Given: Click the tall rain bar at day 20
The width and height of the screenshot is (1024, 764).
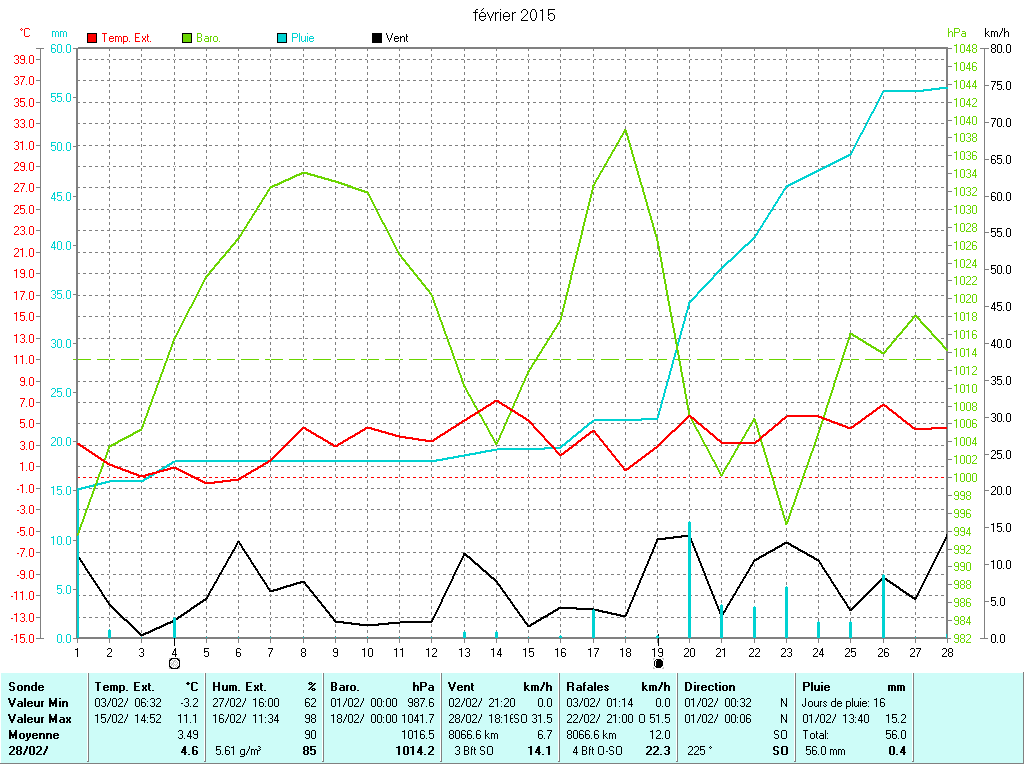Looking at the screenshot, I should pos(689,580).
